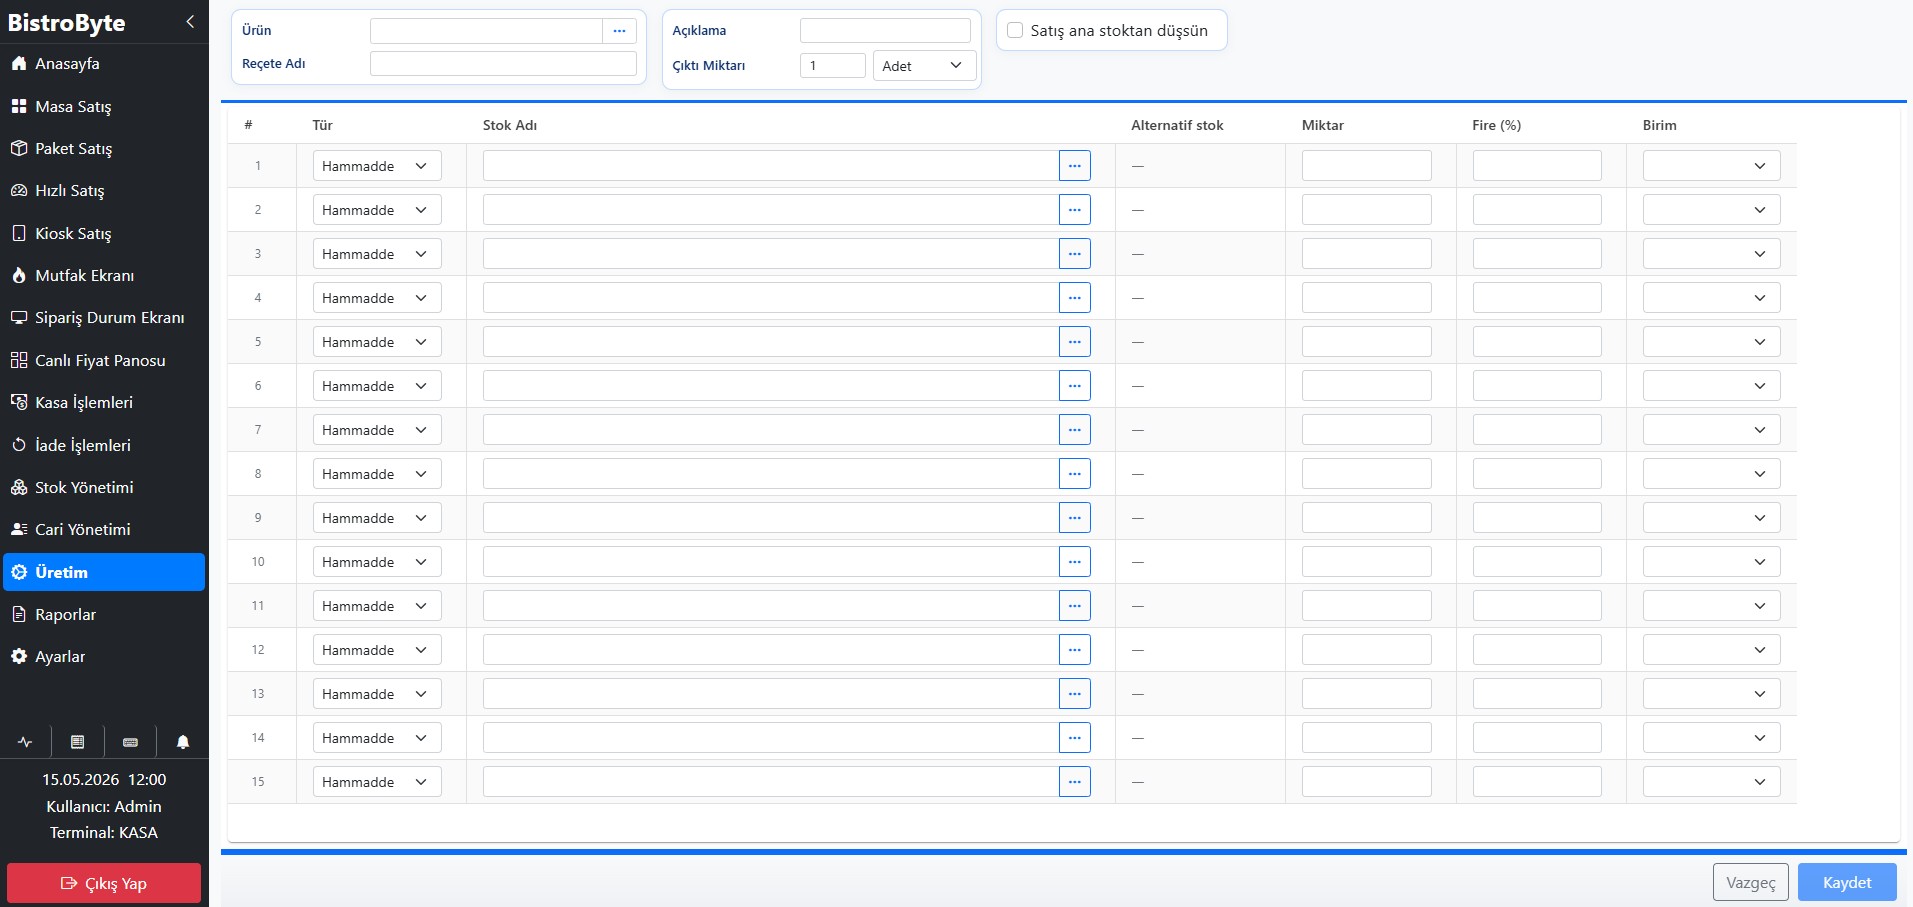Viewport: 1913px width, 907px height.
Task: Open stock picker button in row 10
Action: pyautogui.click(x=1074, y=562)
